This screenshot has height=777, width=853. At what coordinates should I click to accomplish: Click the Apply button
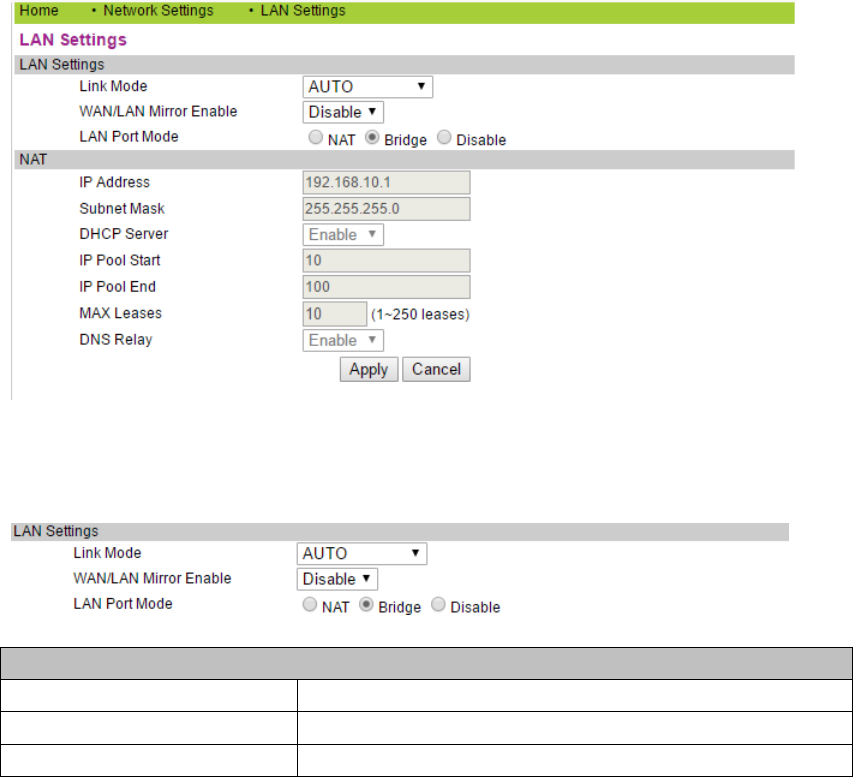(x=369, y=369)
